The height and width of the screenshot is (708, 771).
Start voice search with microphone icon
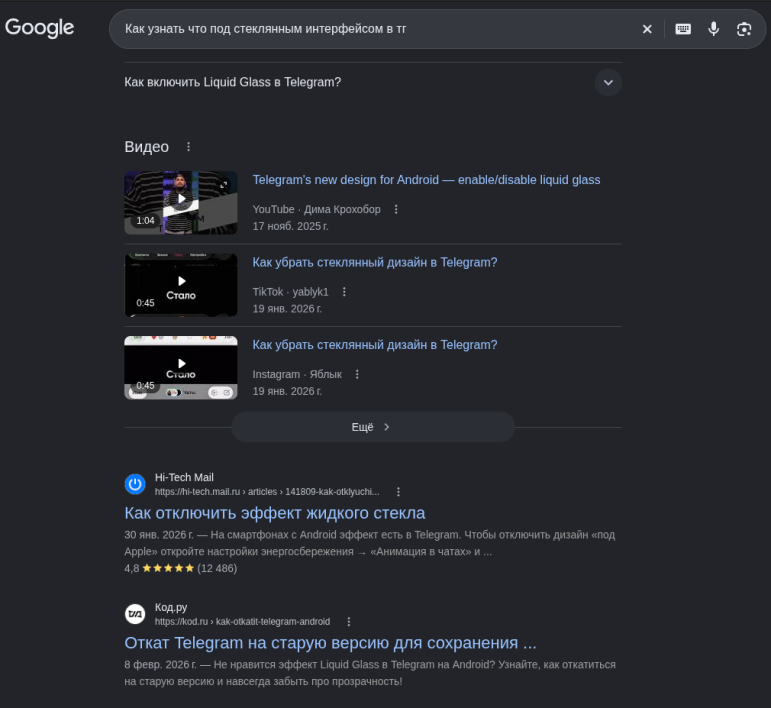click(713, 30)
